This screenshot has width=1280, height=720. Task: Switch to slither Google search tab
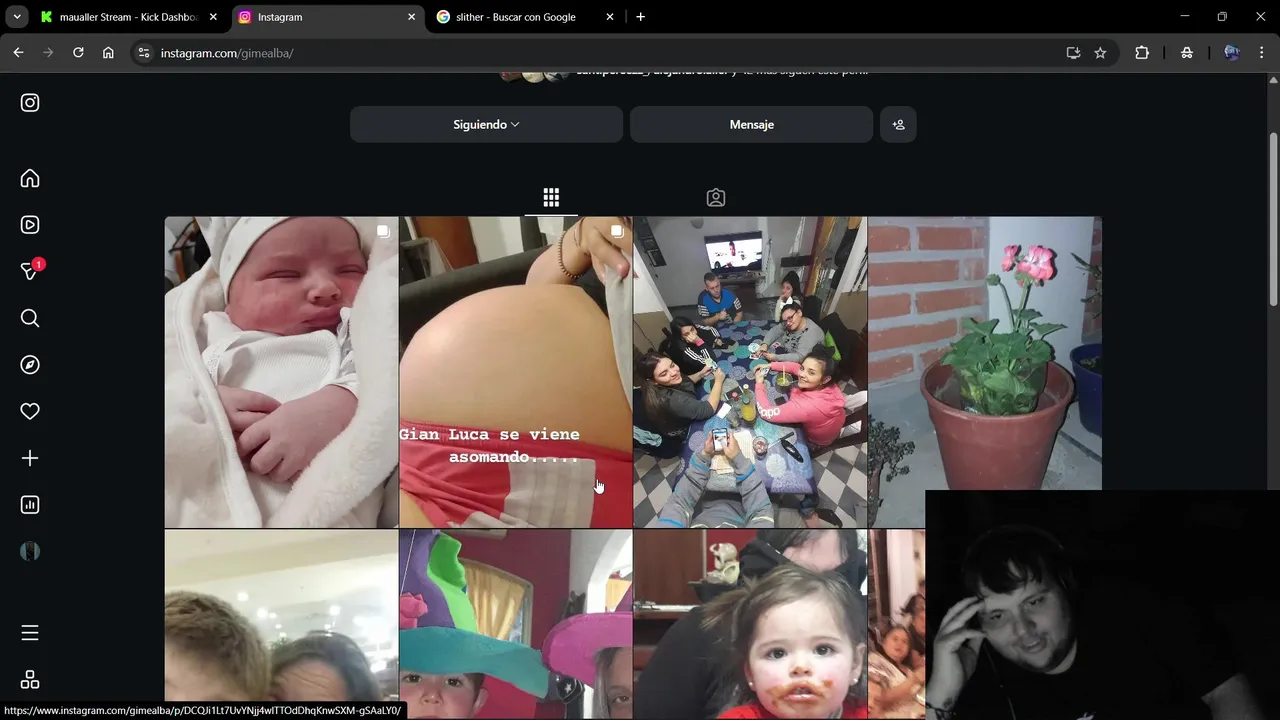pyautogui.click(x=525, y=17)
